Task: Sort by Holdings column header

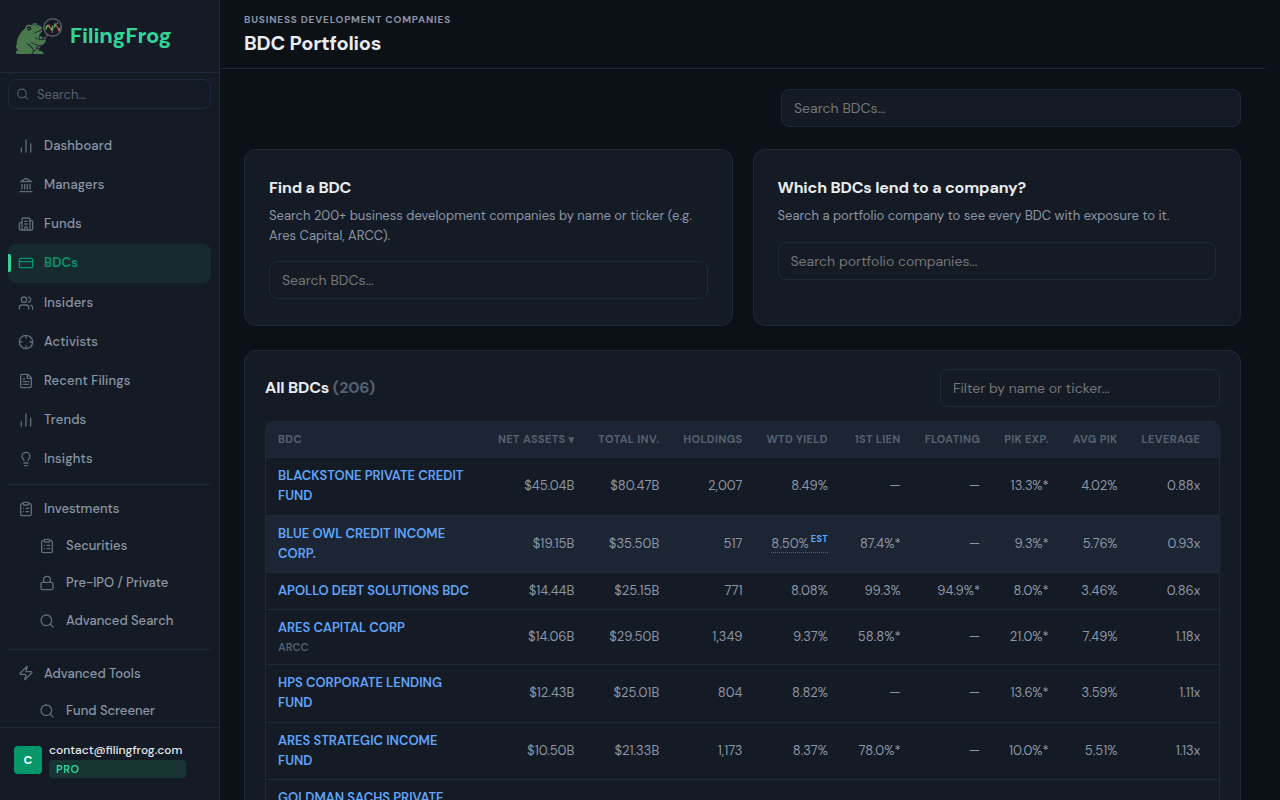Action: pyautogui.click(x=712, y=439)
